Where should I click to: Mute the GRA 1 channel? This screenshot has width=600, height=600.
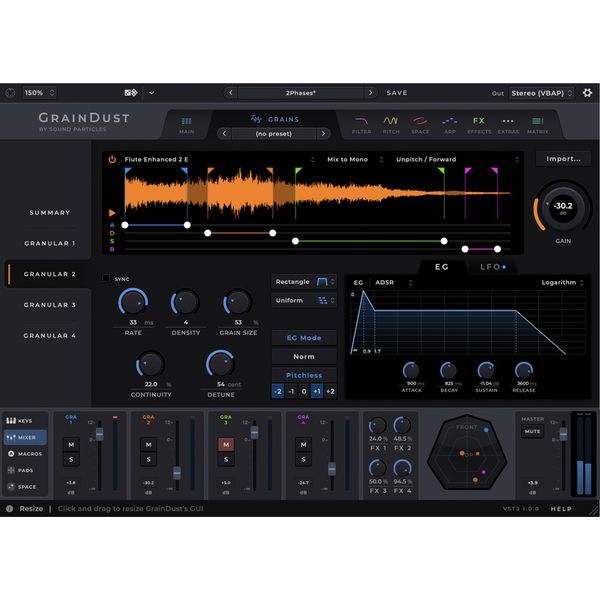[x=71, y=445]
